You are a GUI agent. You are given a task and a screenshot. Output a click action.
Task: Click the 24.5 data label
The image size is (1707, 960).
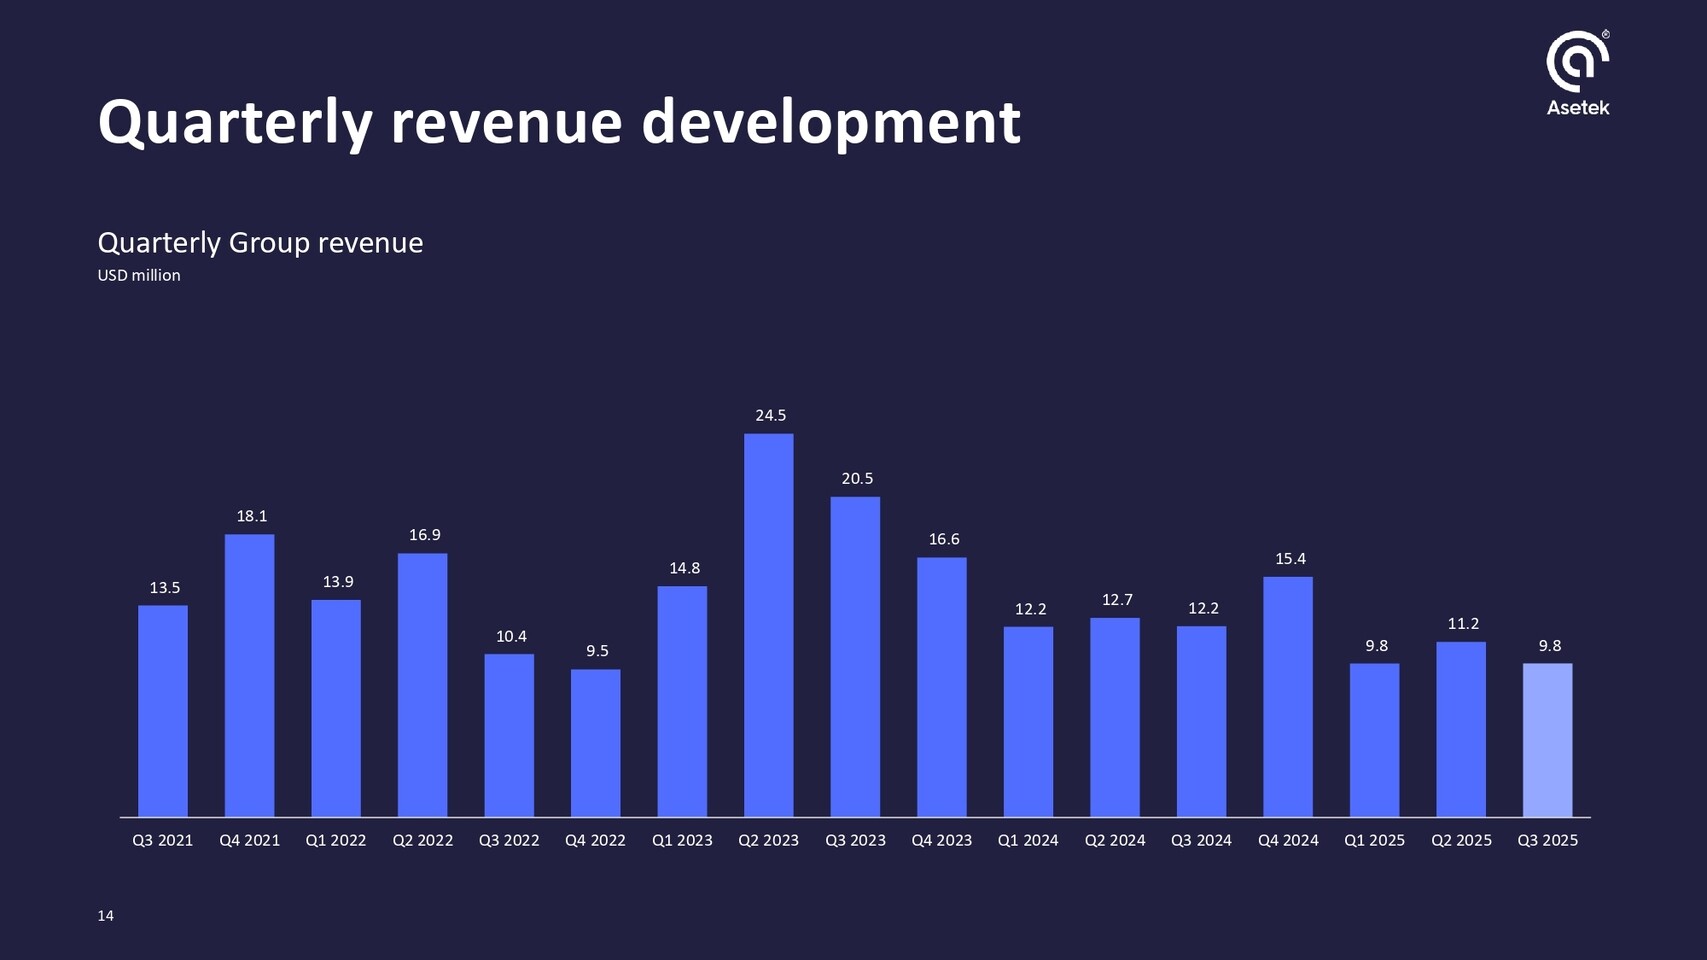(x=770, y=415)
